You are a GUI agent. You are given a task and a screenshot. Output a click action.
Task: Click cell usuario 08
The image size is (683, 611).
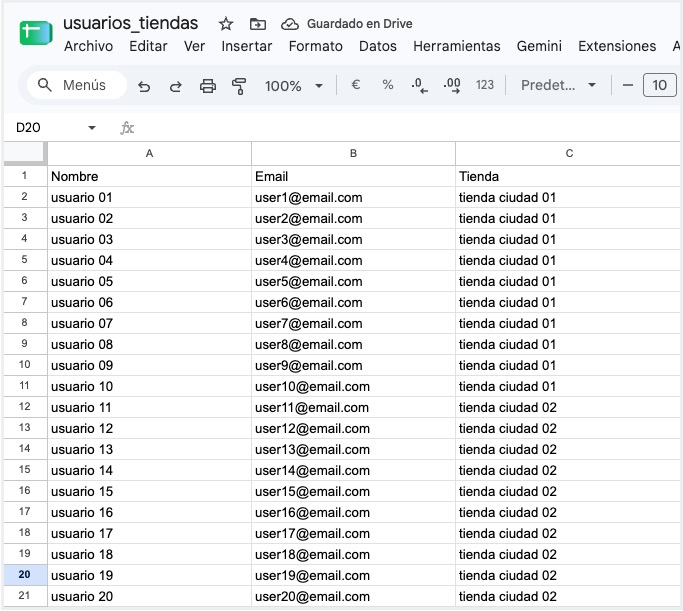[149, 344]
